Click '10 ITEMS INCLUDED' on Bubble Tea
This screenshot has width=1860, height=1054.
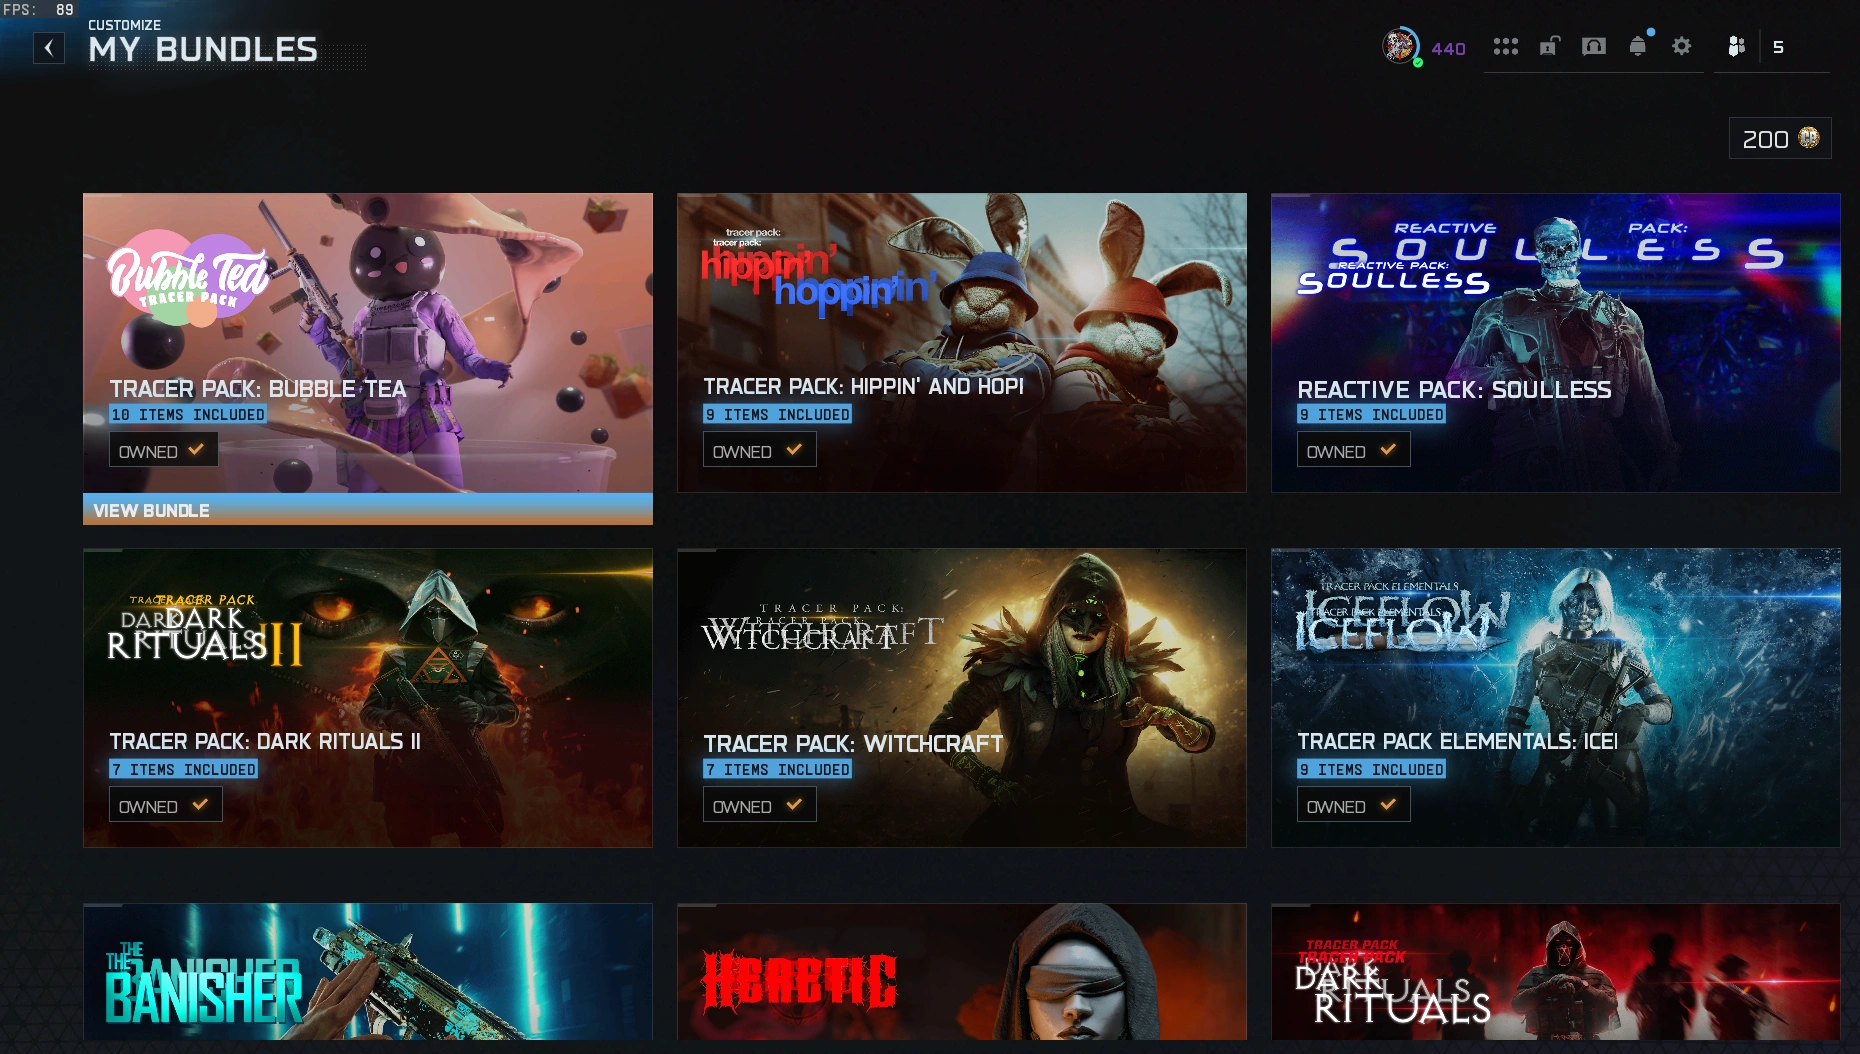coord(188,414)
